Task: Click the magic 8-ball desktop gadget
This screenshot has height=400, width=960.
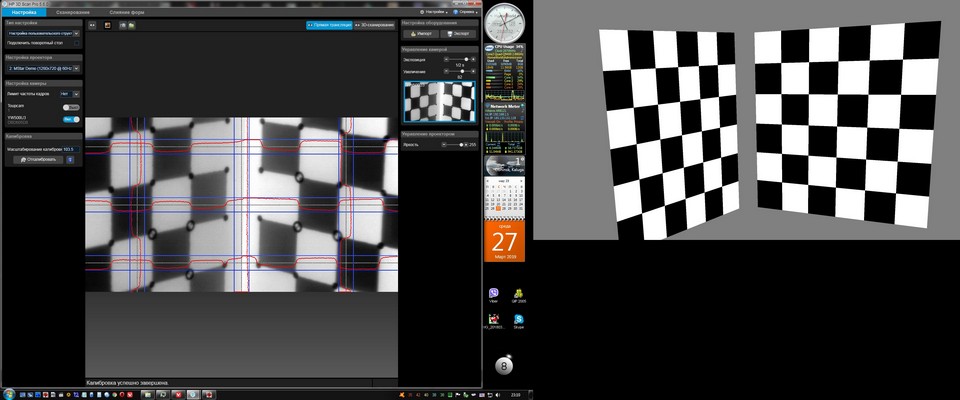Action: 502,367
